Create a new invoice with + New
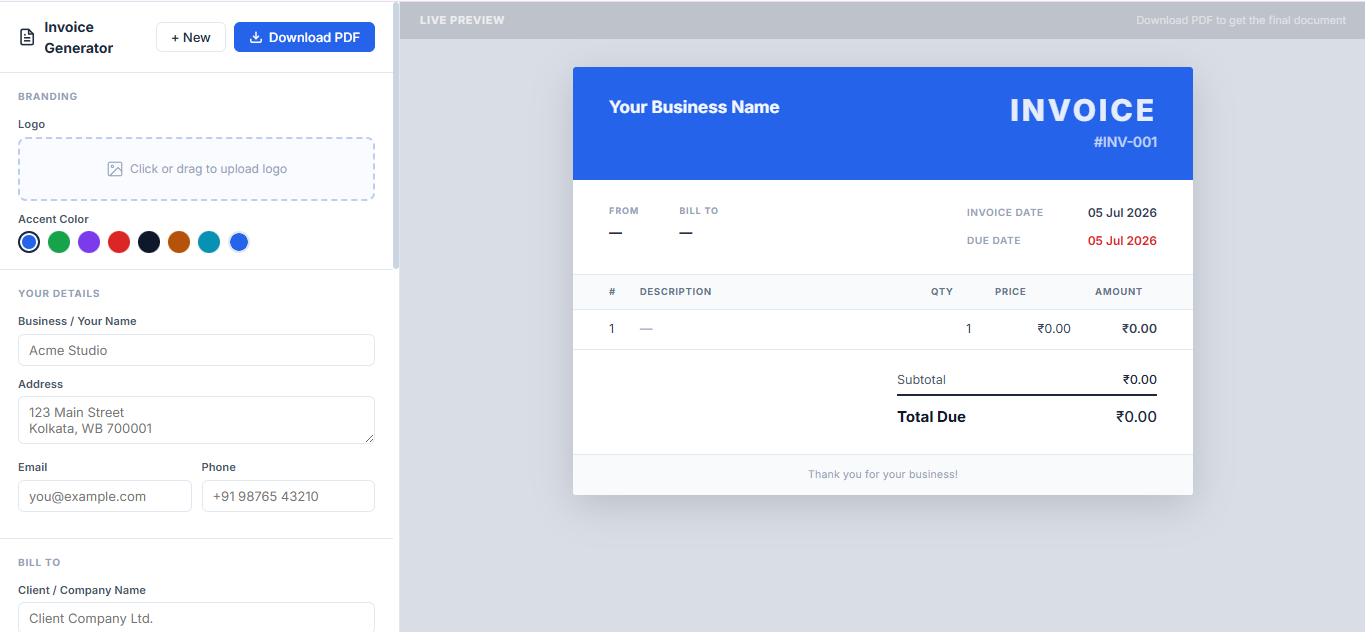This screenshot has height=632, width=1365. 191,37
